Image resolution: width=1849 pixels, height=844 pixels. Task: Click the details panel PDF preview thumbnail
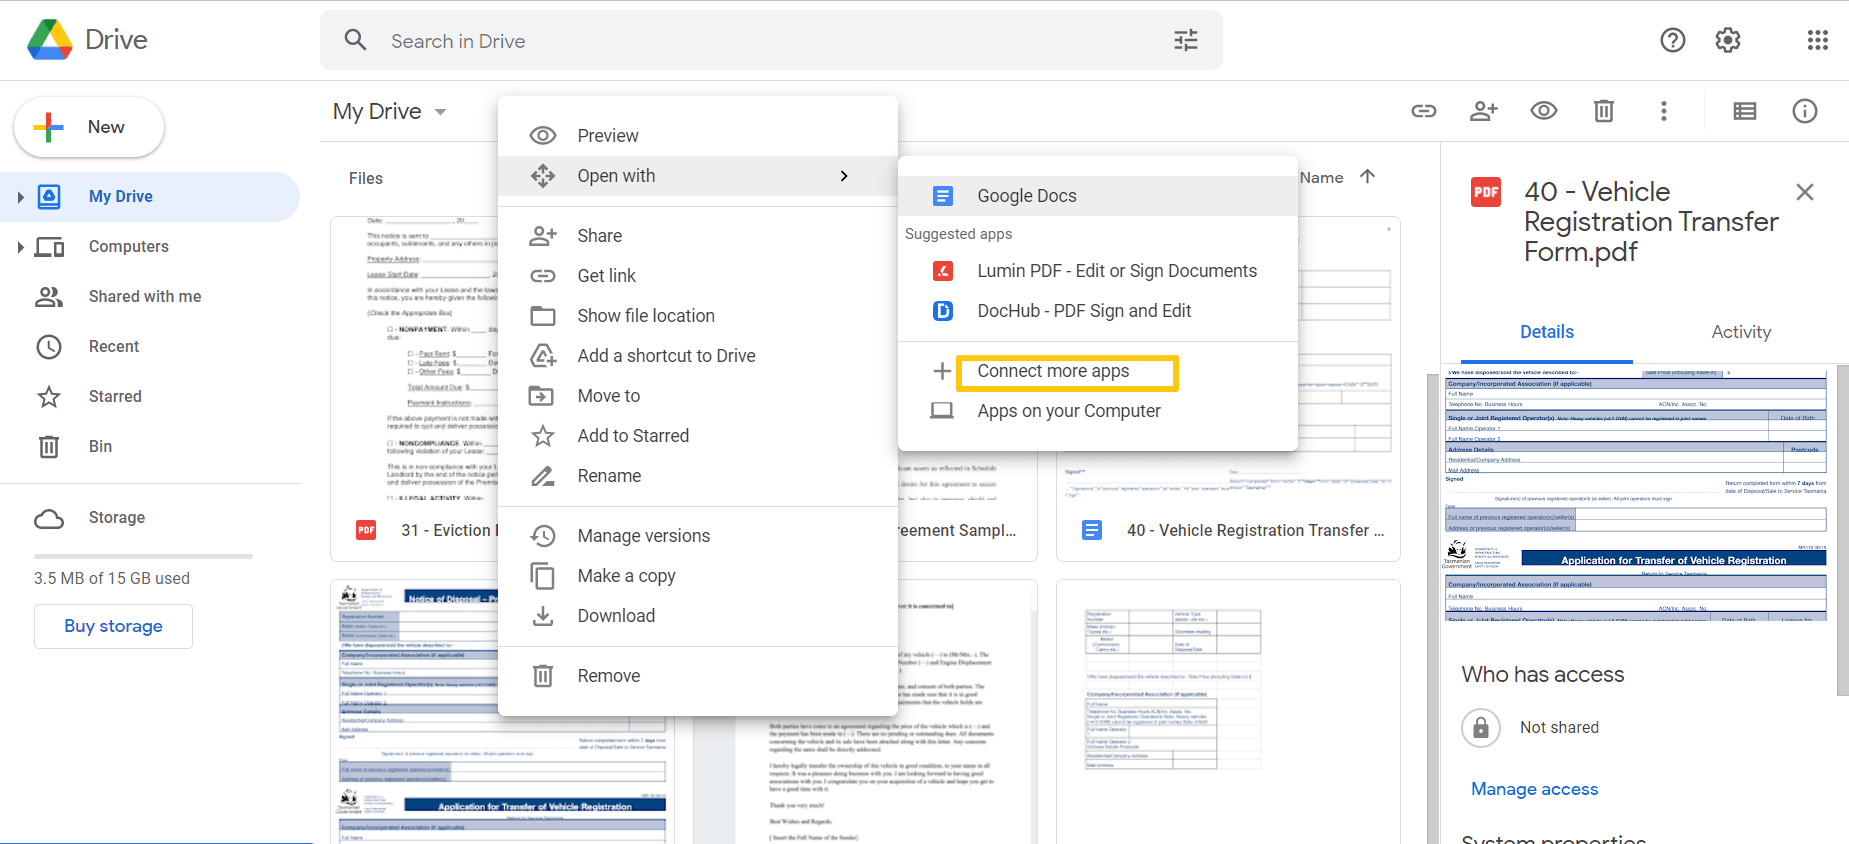[1636, 496]
